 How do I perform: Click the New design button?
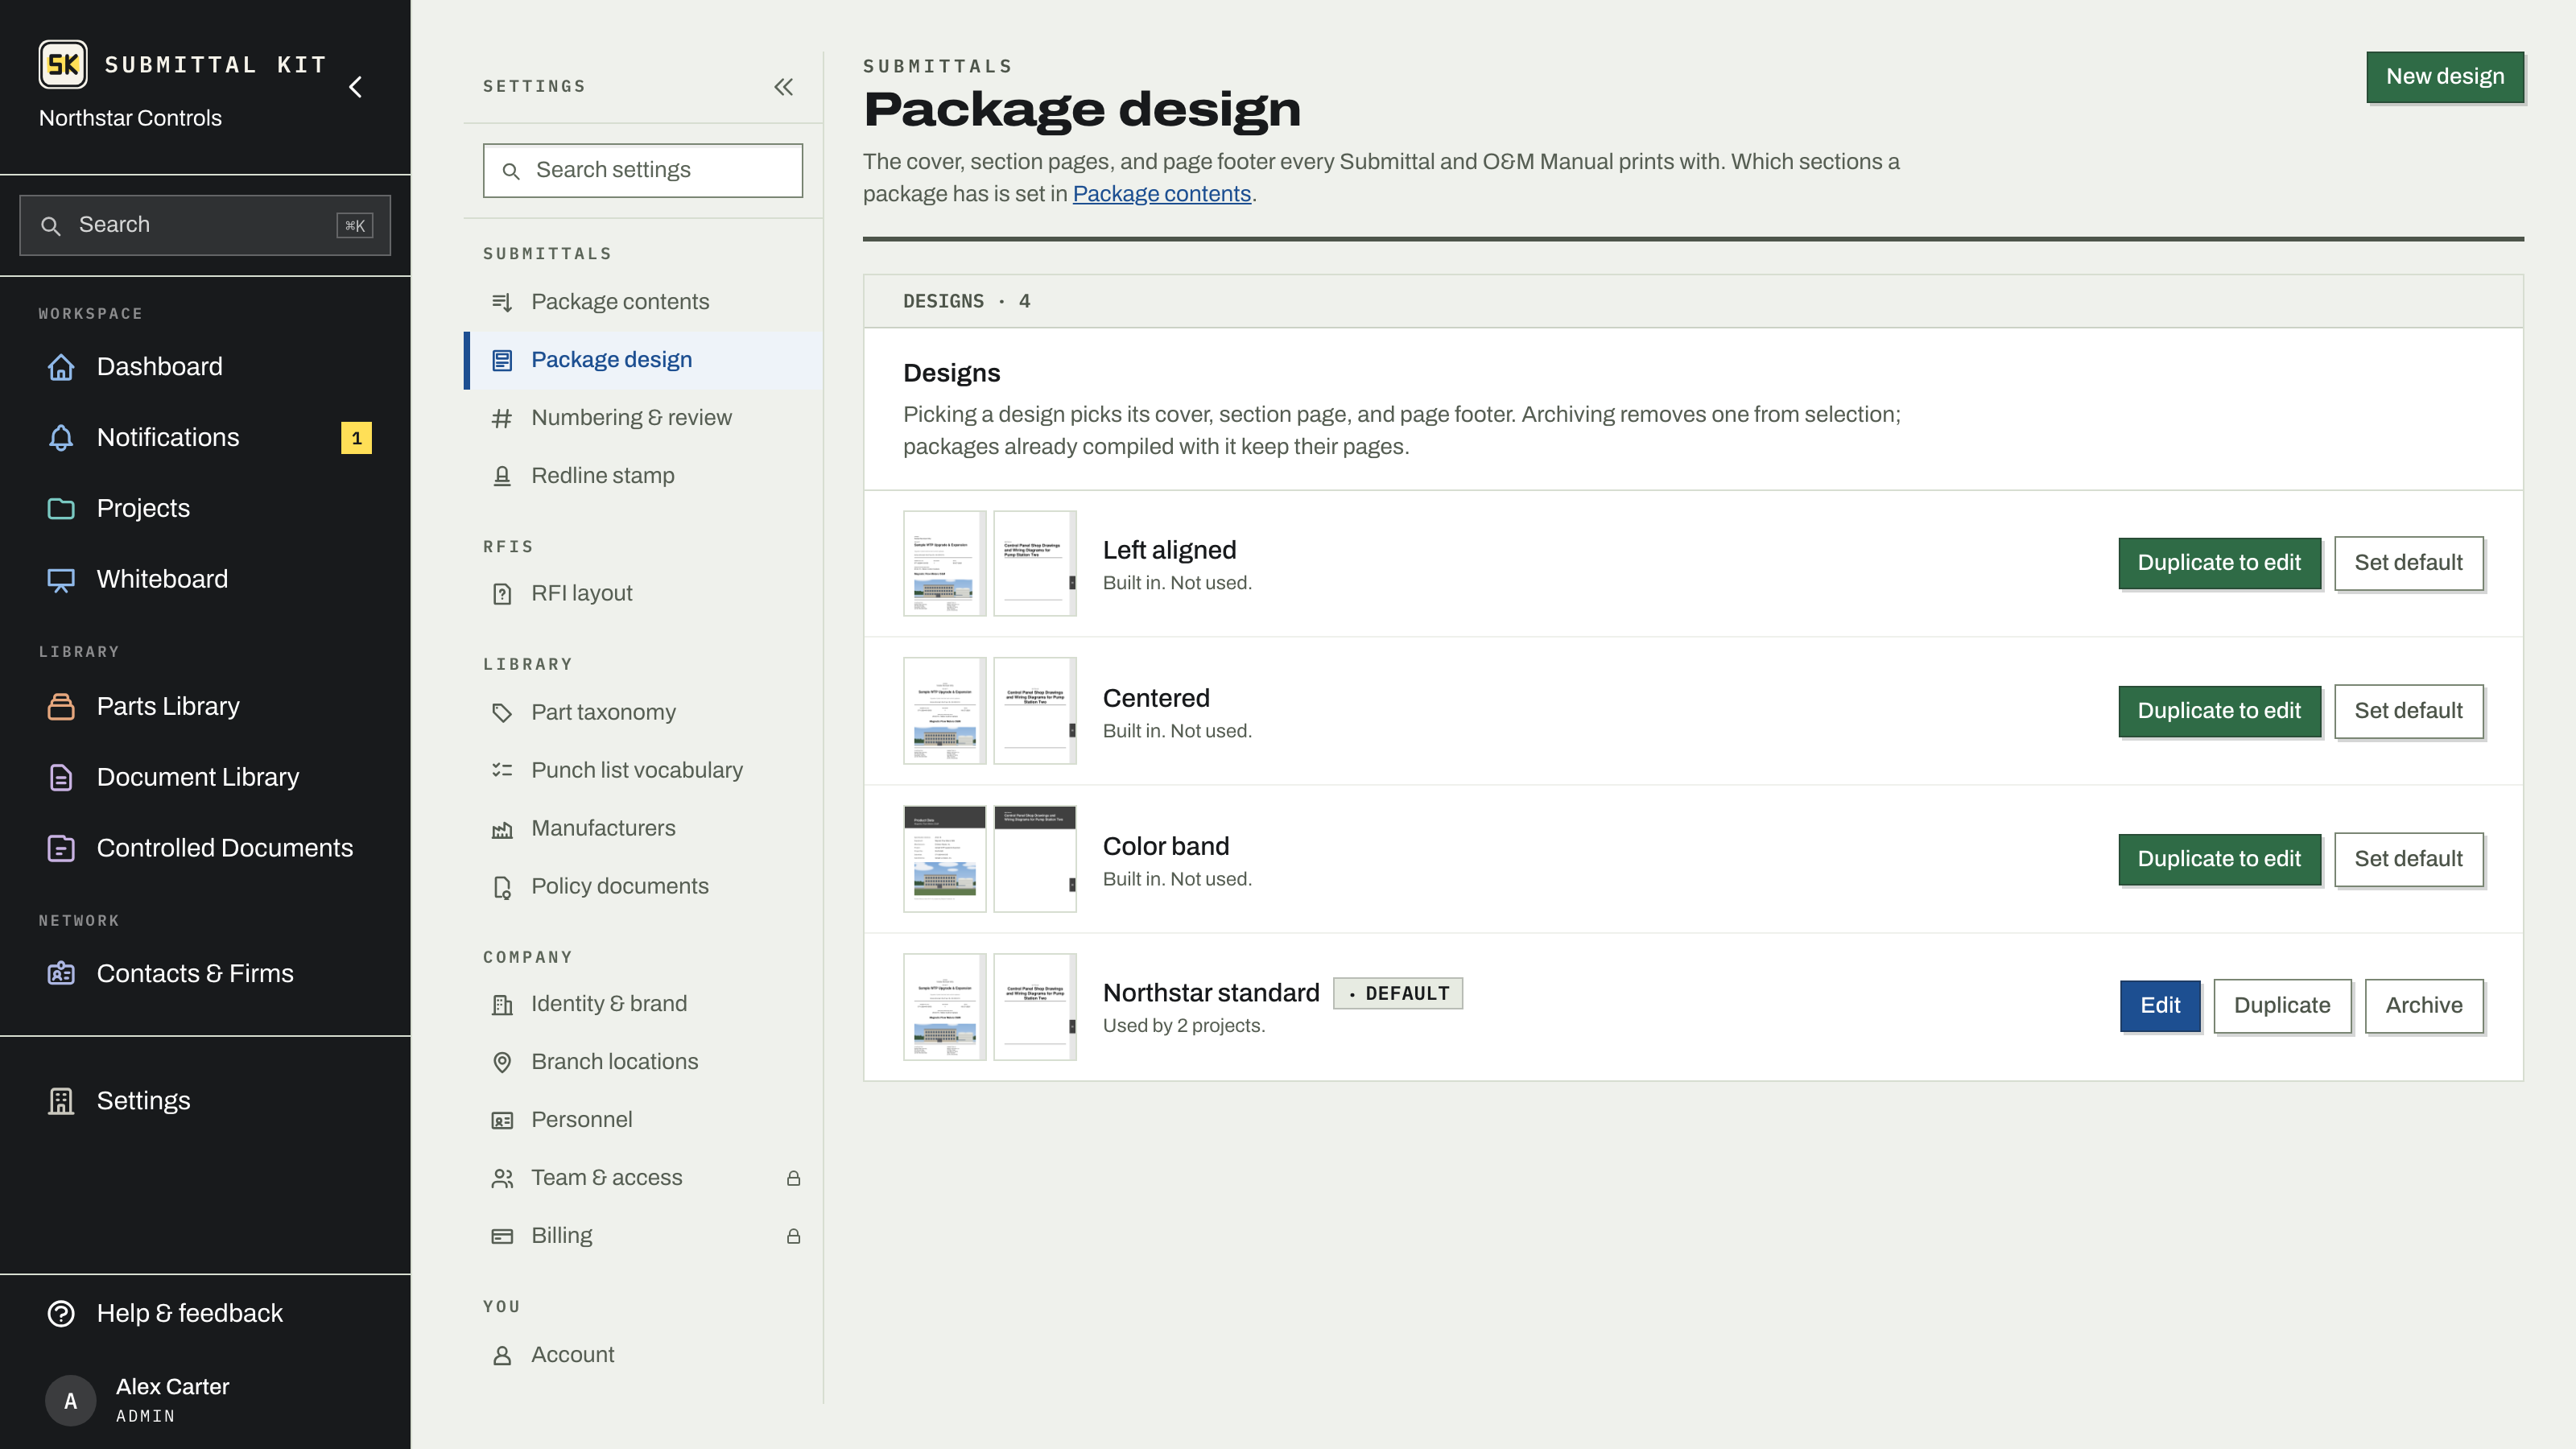(x=2444, y=77)
